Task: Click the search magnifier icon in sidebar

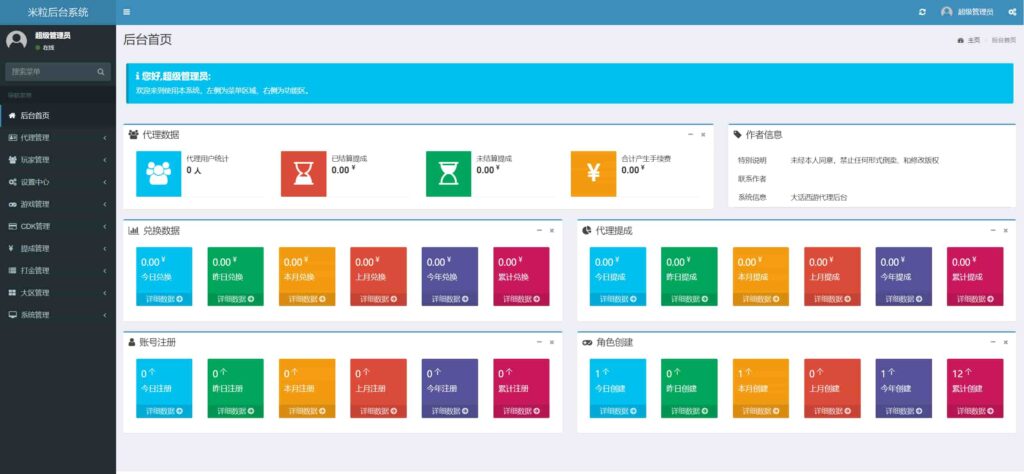Action: (101, 72)
